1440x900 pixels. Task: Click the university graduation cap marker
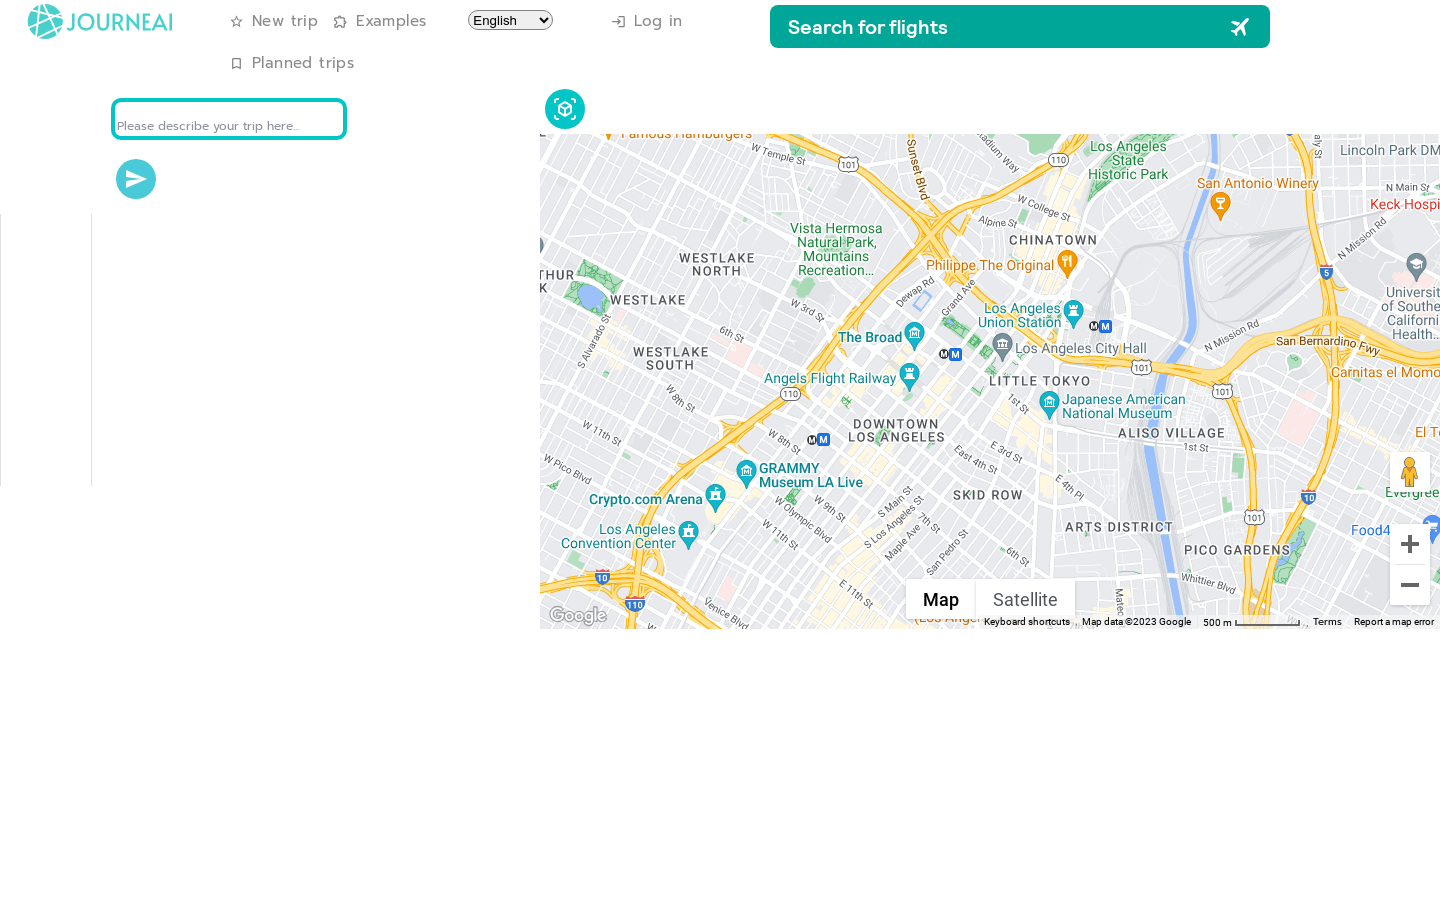coord(1415,265)
